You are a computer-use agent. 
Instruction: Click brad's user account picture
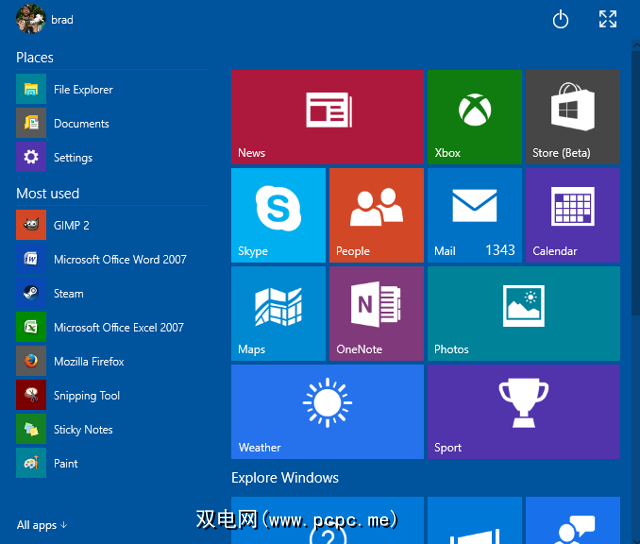pos(31,19)
